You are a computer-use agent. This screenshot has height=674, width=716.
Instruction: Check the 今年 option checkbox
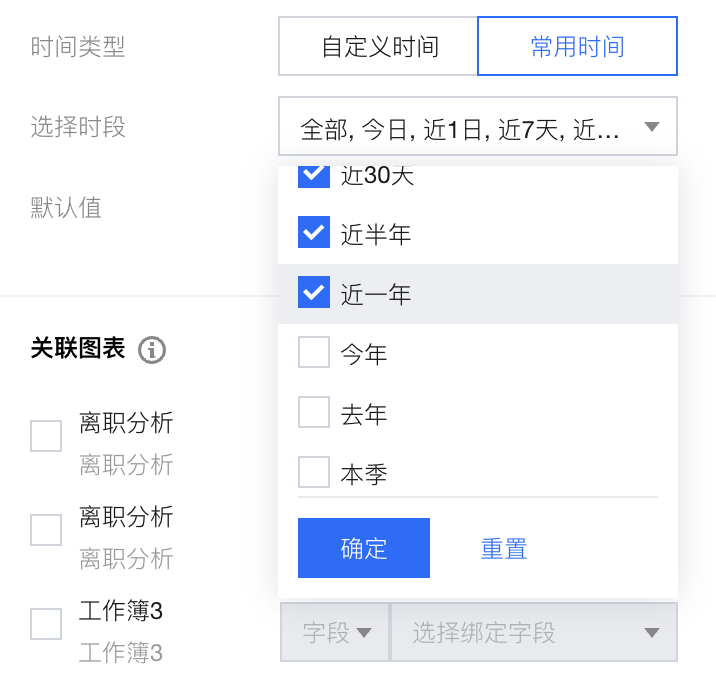[x=314, y=353]
